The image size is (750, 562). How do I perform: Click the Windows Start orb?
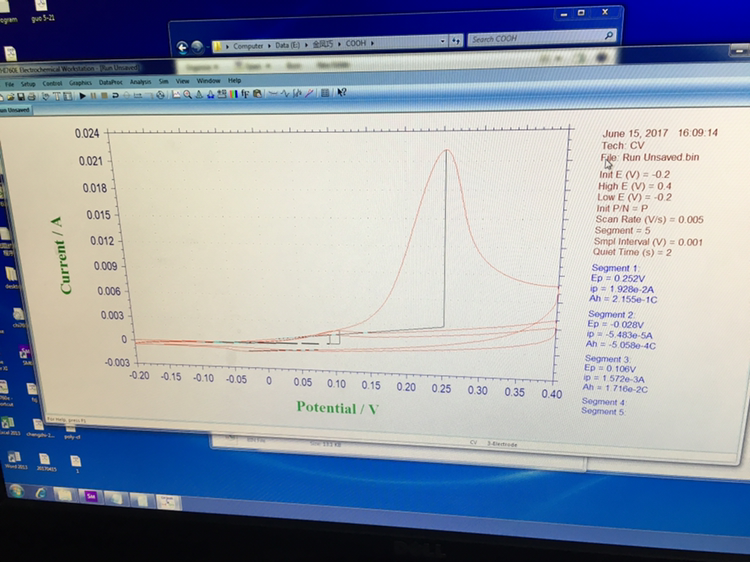click(x=16, y=491)
